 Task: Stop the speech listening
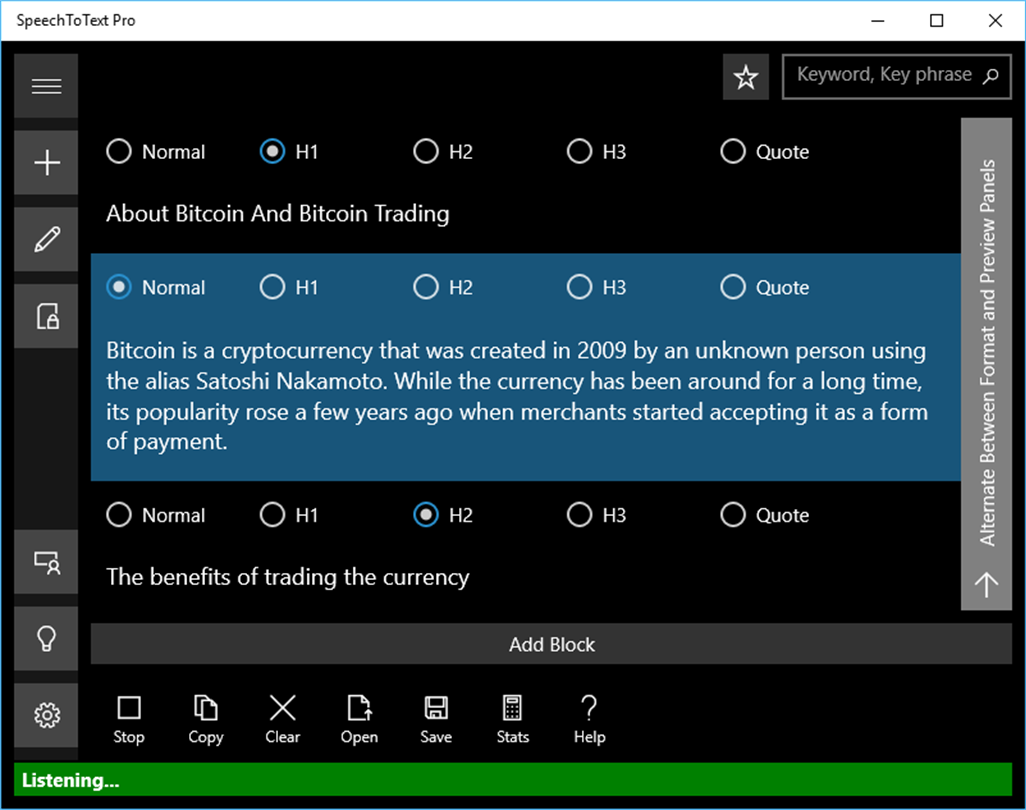point(128,719)
